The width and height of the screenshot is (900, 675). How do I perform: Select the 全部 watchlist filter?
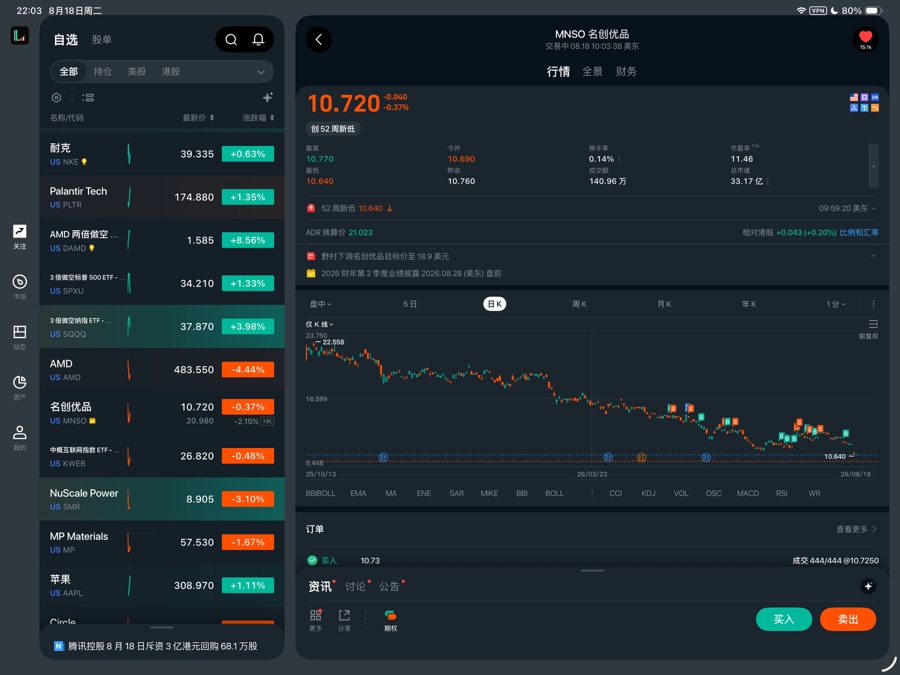coord(69,72)
